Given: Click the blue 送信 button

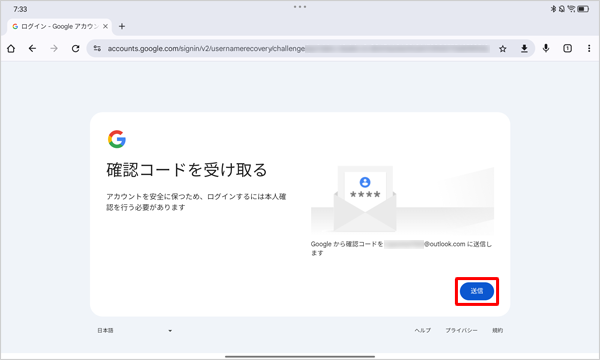Looking at the screenshot, I should point(477,291).
